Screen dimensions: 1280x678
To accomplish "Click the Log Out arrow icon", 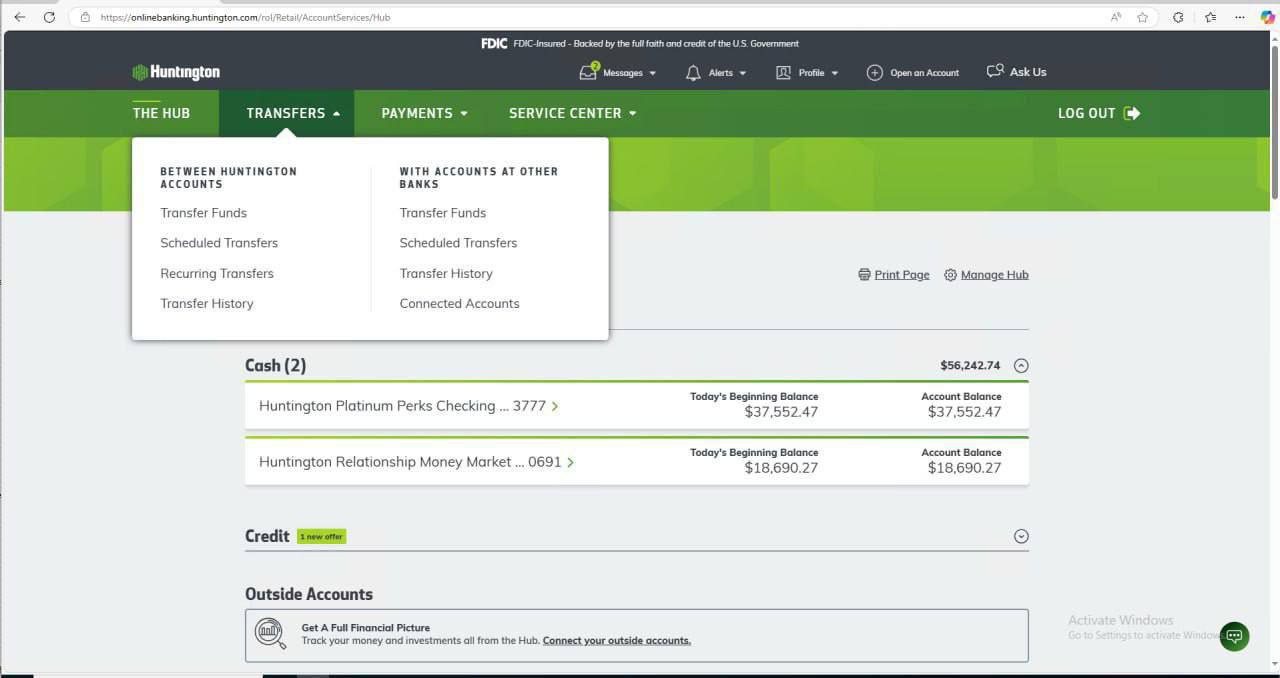I will (1132, 113).
